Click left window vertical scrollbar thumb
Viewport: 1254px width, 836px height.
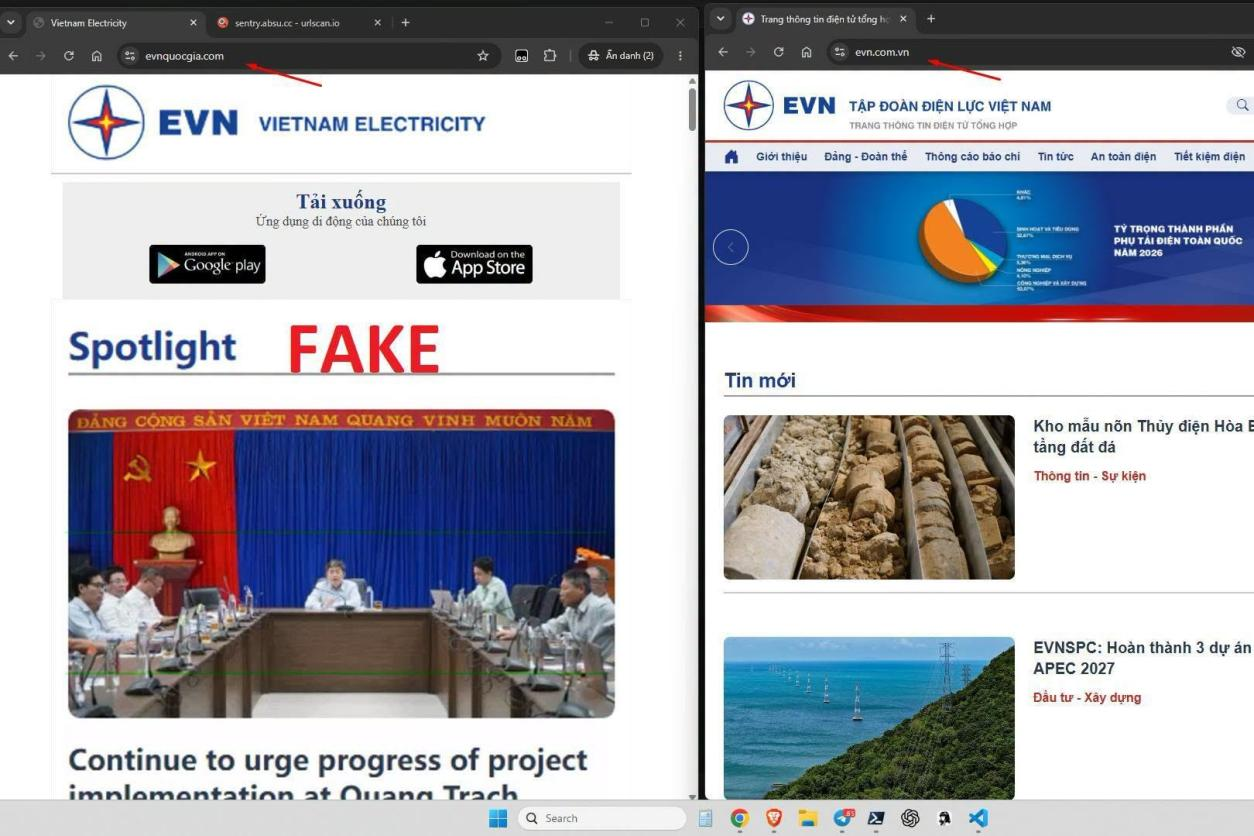tap(692, 109)
